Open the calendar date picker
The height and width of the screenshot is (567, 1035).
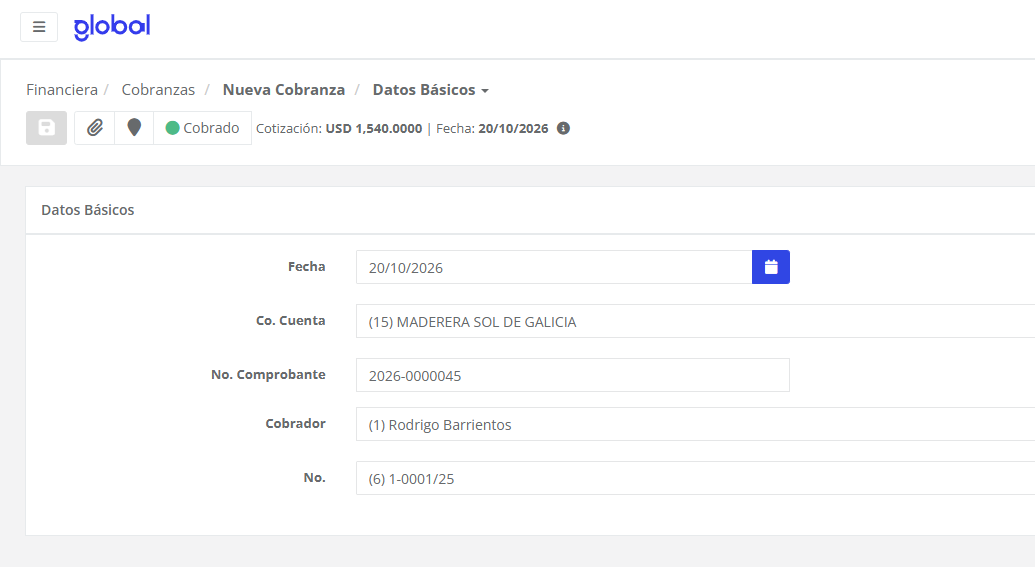pos(771,267)
